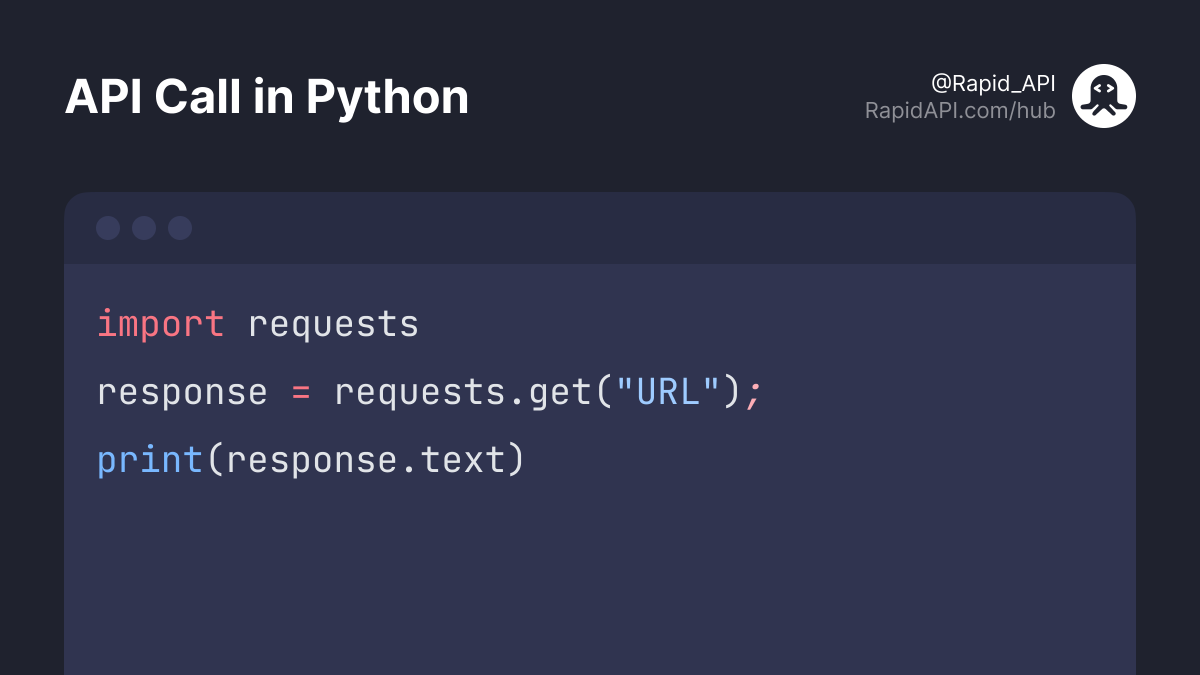Click the closing parenthesis before semicolon
The height and width of the screenshot is (675, 1200).
(732, 392)
